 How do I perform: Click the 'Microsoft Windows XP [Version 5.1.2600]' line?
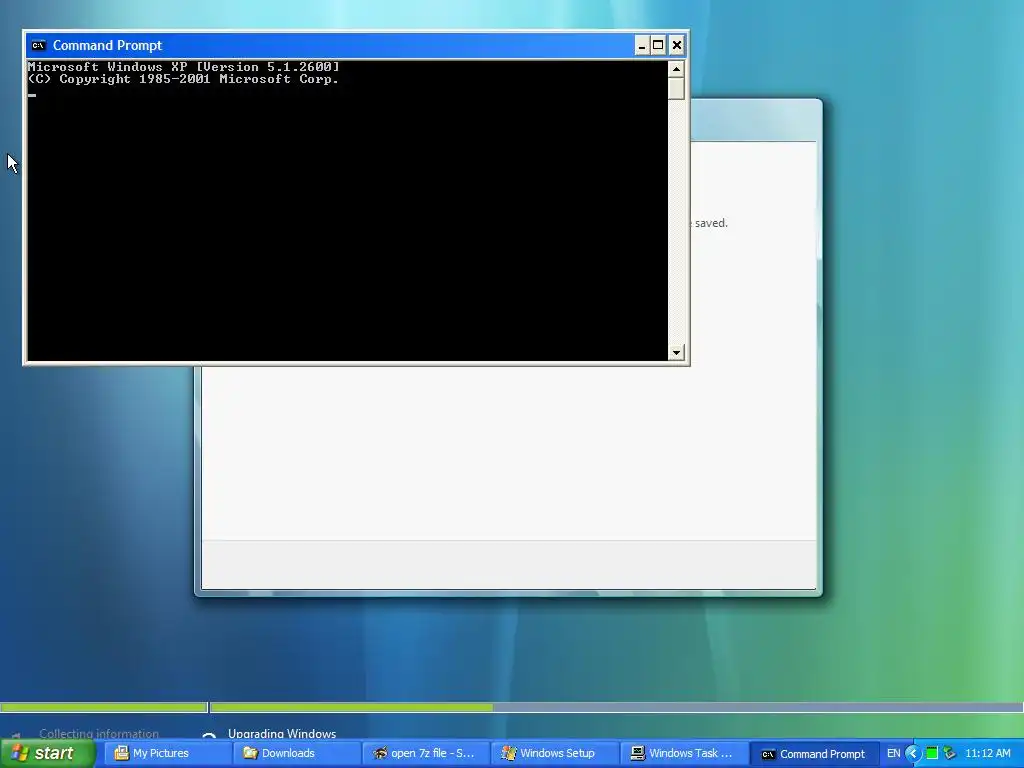coord(184,67)
